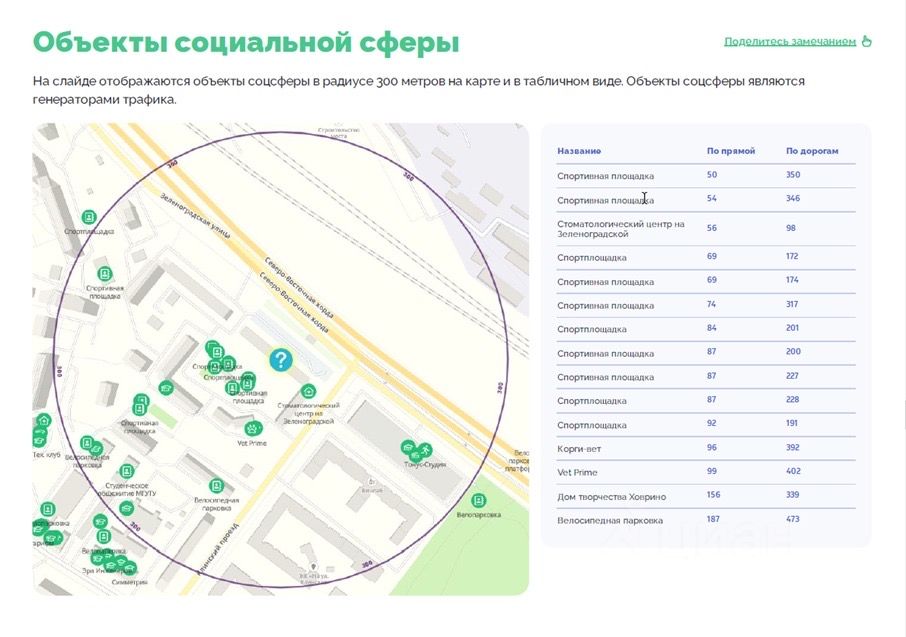
Task: Click the 'Зеленоградская улица' street label on map
Action: [195, 216]
